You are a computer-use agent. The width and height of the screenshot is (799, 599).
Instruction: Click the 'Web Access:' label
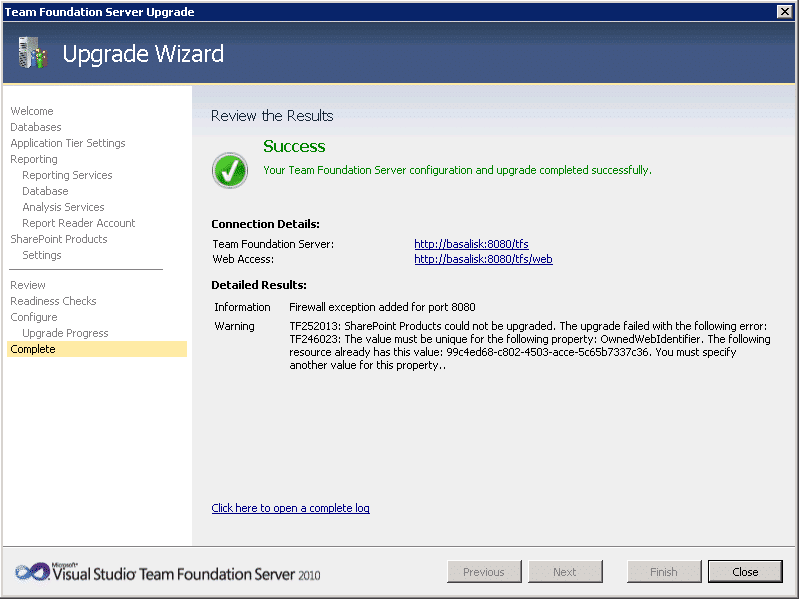243,259
